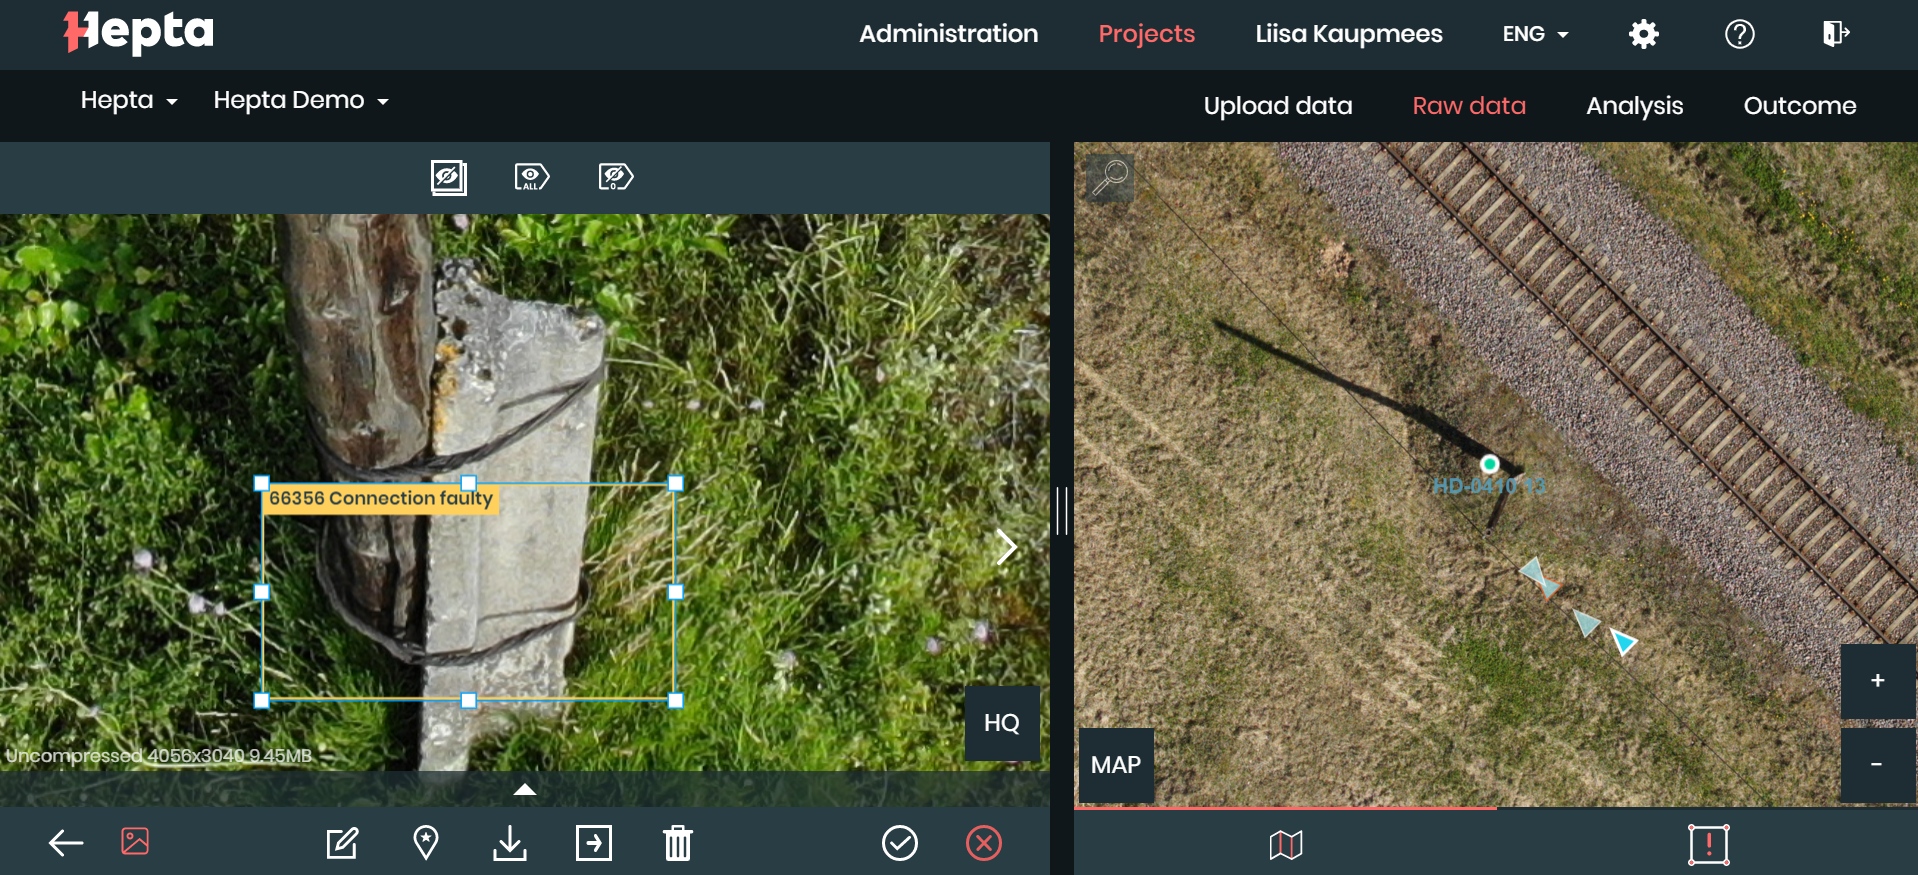Select the 66356 Connection faulty label
This screenshot has width=1918, height=875.
pyautogui.click(x=381, y=498)
